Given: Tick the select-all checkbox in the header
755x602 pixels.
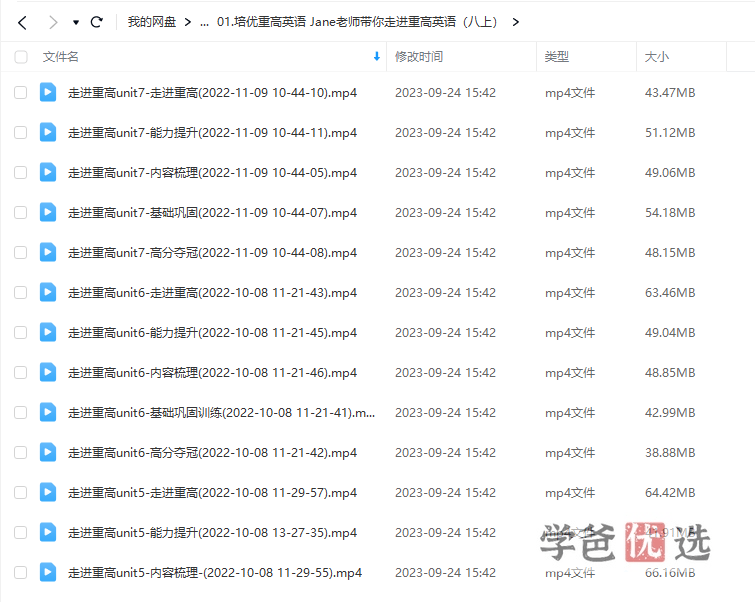Looking at the screenshot, I should [21, 57].
